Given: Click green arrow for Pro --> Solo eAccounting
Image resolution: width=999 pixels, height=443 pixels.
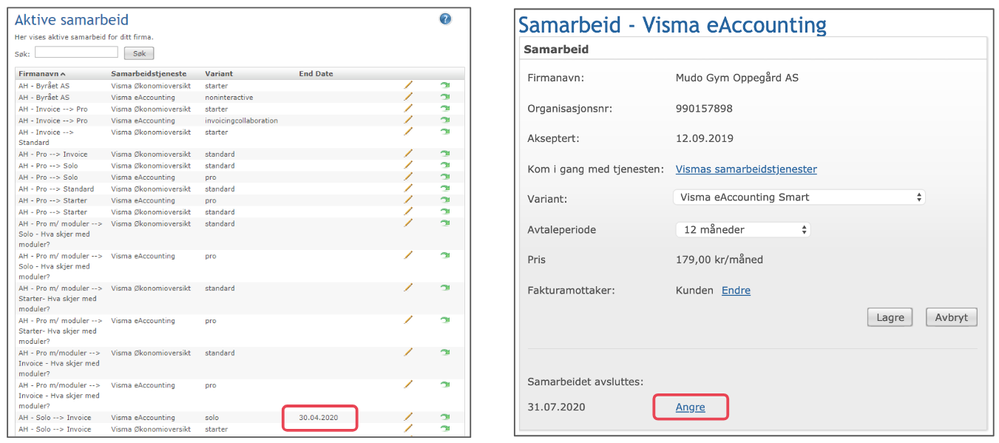Looking at the screenshot, I should pyautogui.click(x=445, y=177).
